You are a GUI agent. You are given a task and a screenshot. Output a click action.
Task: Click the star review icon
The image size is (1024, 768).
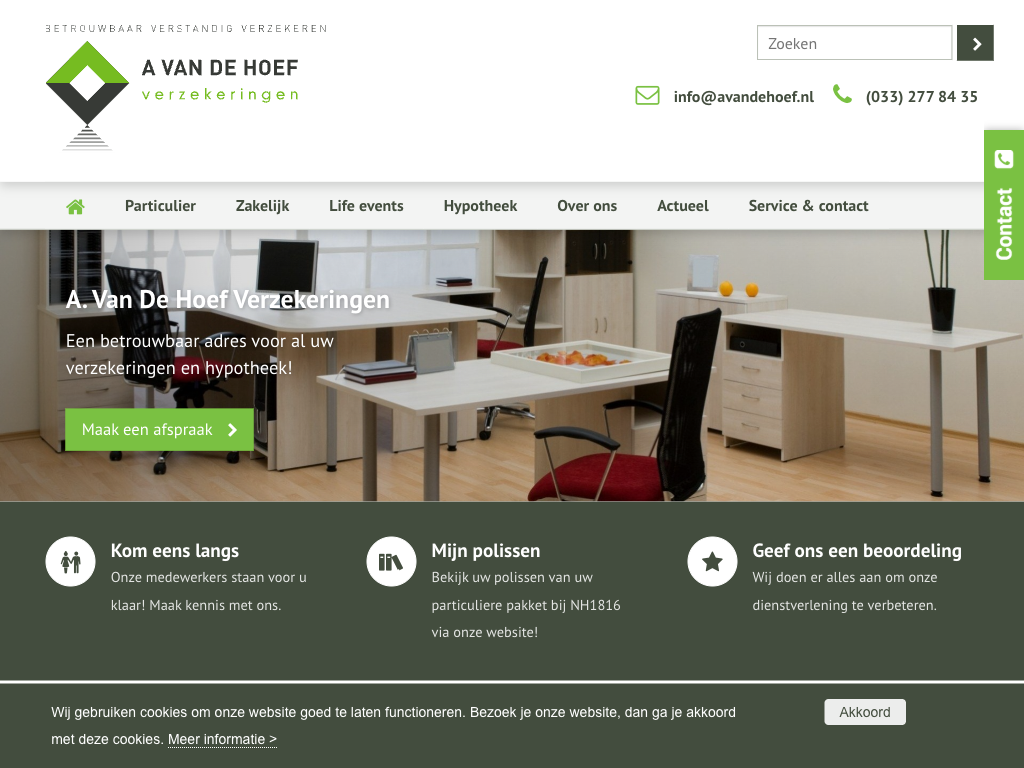[x=712, y=562]
